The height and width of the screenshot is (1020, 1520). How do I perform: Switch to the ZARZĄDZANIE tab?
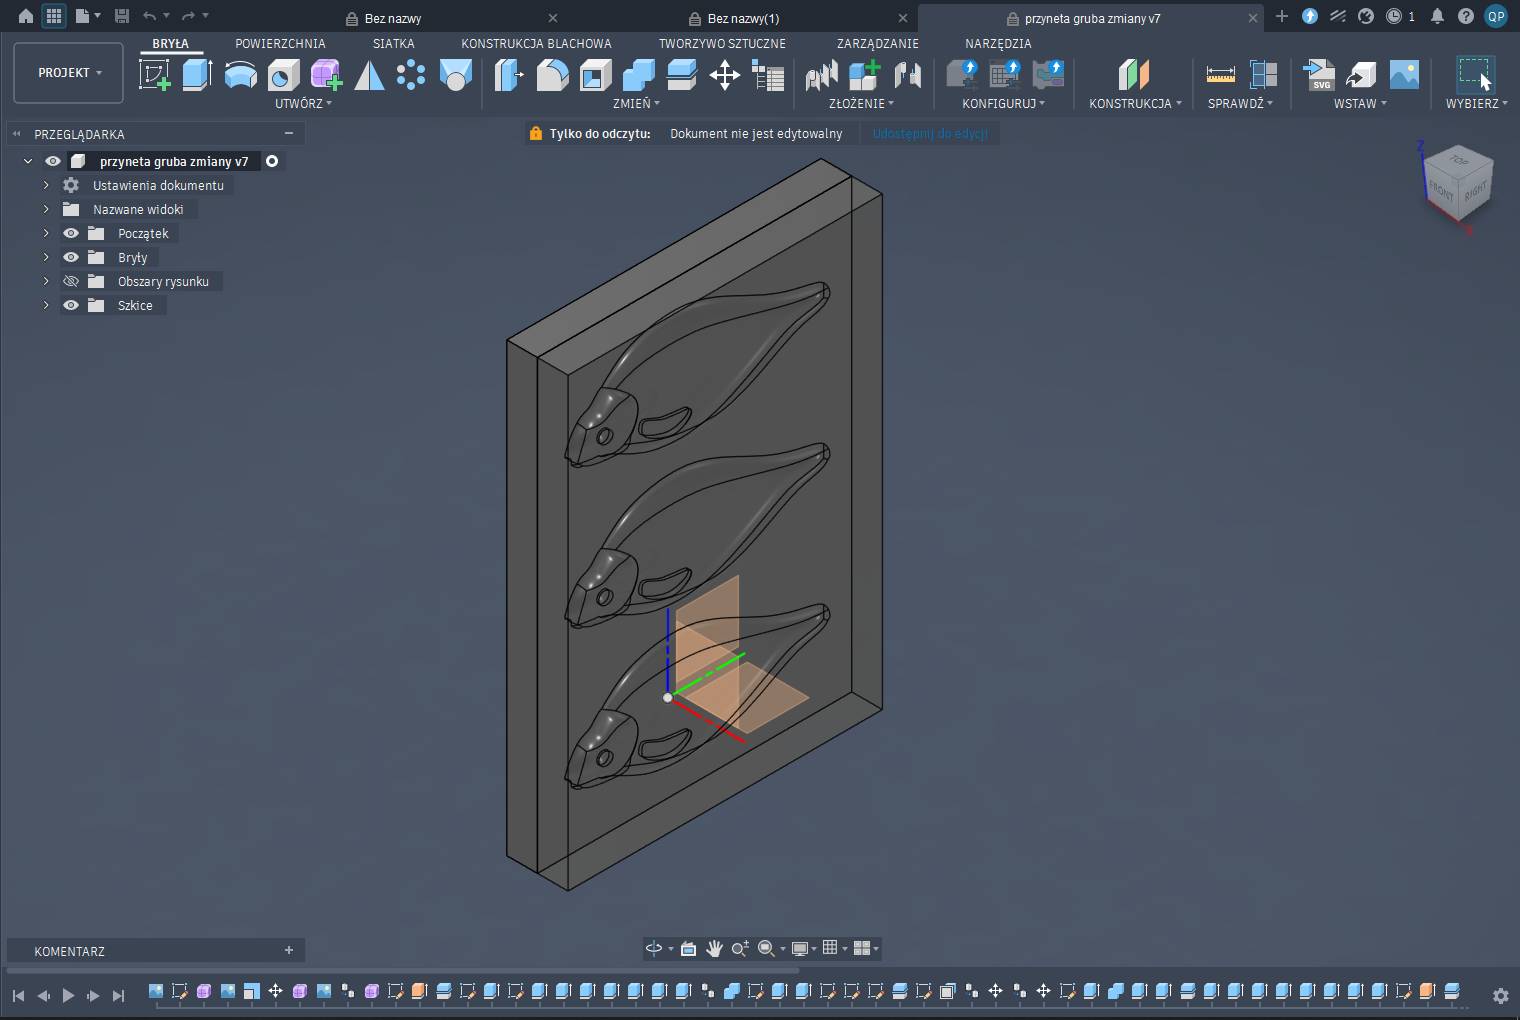(x=877, y=43)
